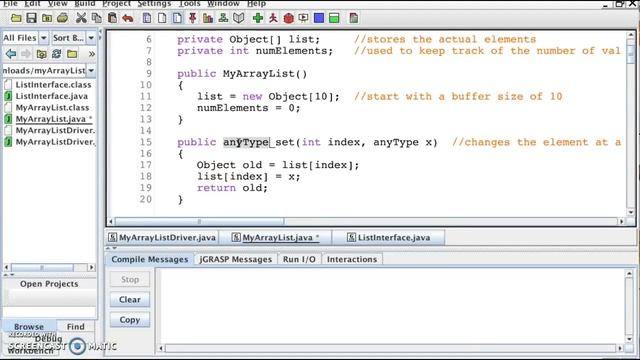The image size is (640, 360).
Task: Switch to ListInterface.java editor tab
Action: click(x=388, y=238)
